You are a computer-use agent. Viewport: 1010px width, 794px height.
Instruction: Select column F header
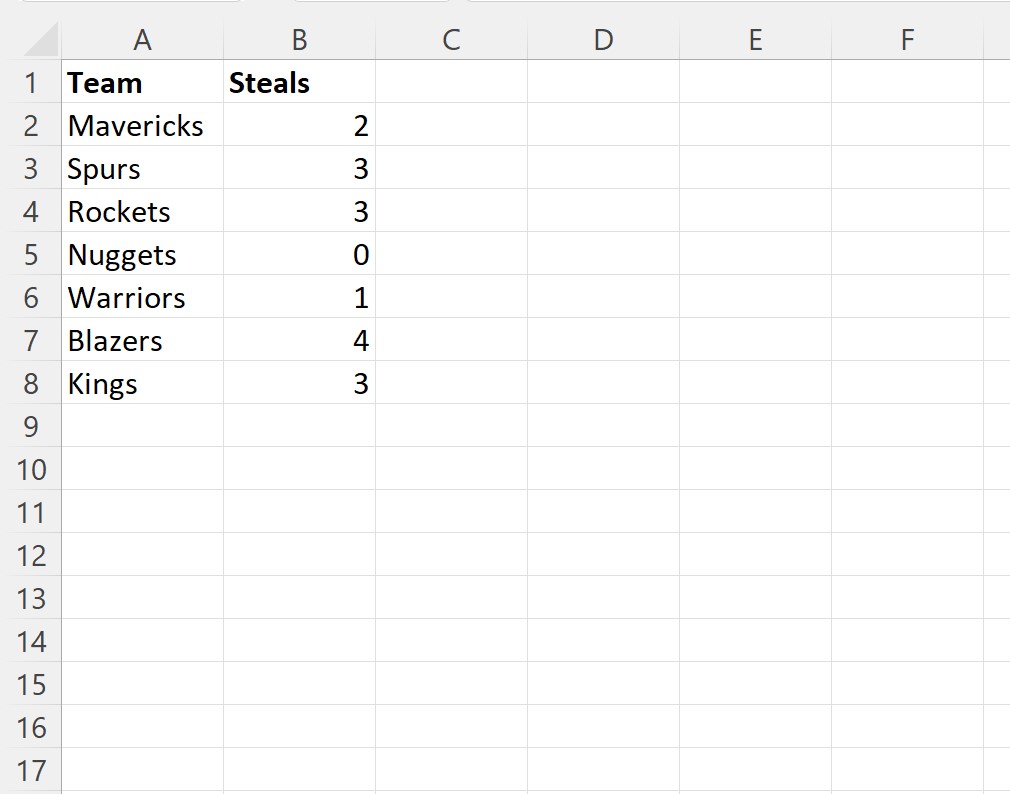click(908, 40)
